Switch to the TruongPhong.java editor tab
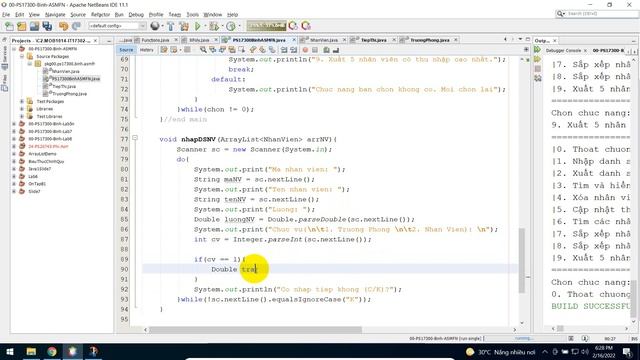Viewport: 640px width, 360px height. click(x=429, y=40)
